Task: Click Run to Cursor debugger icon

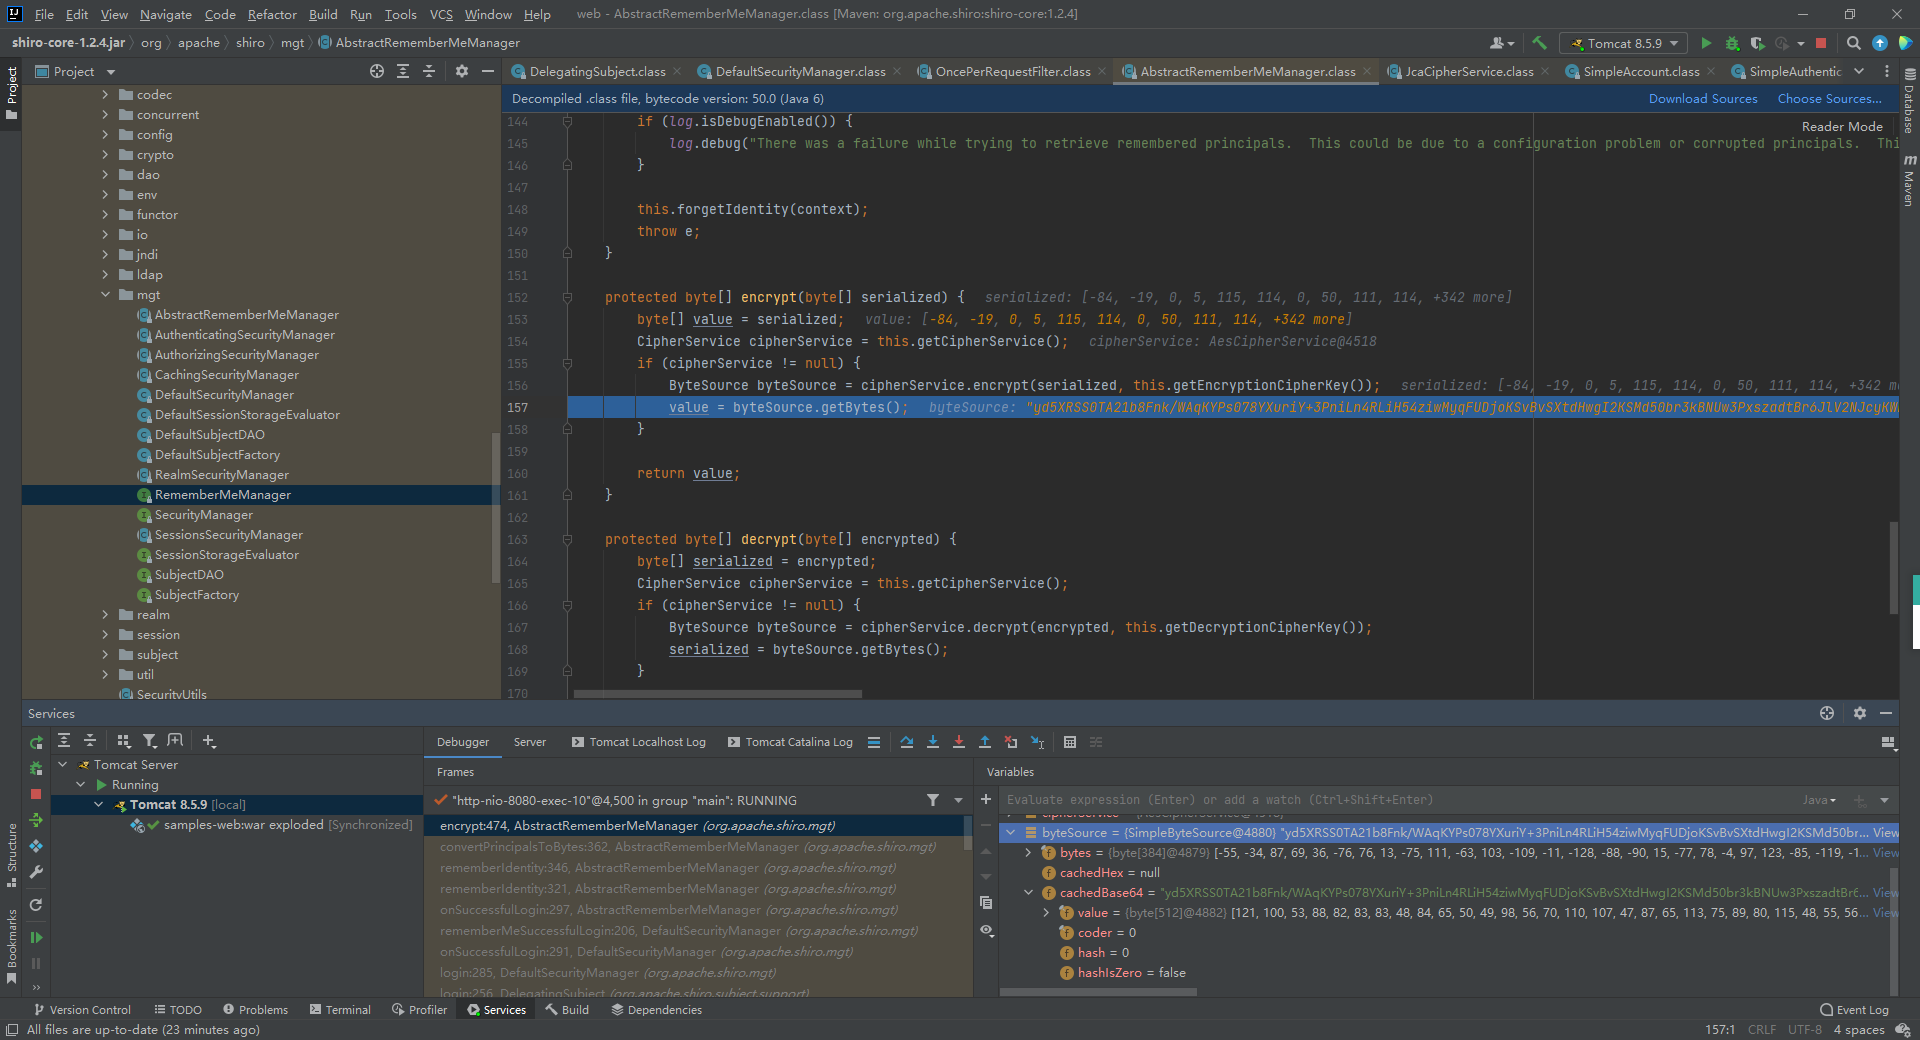Action: [1037, 742]
